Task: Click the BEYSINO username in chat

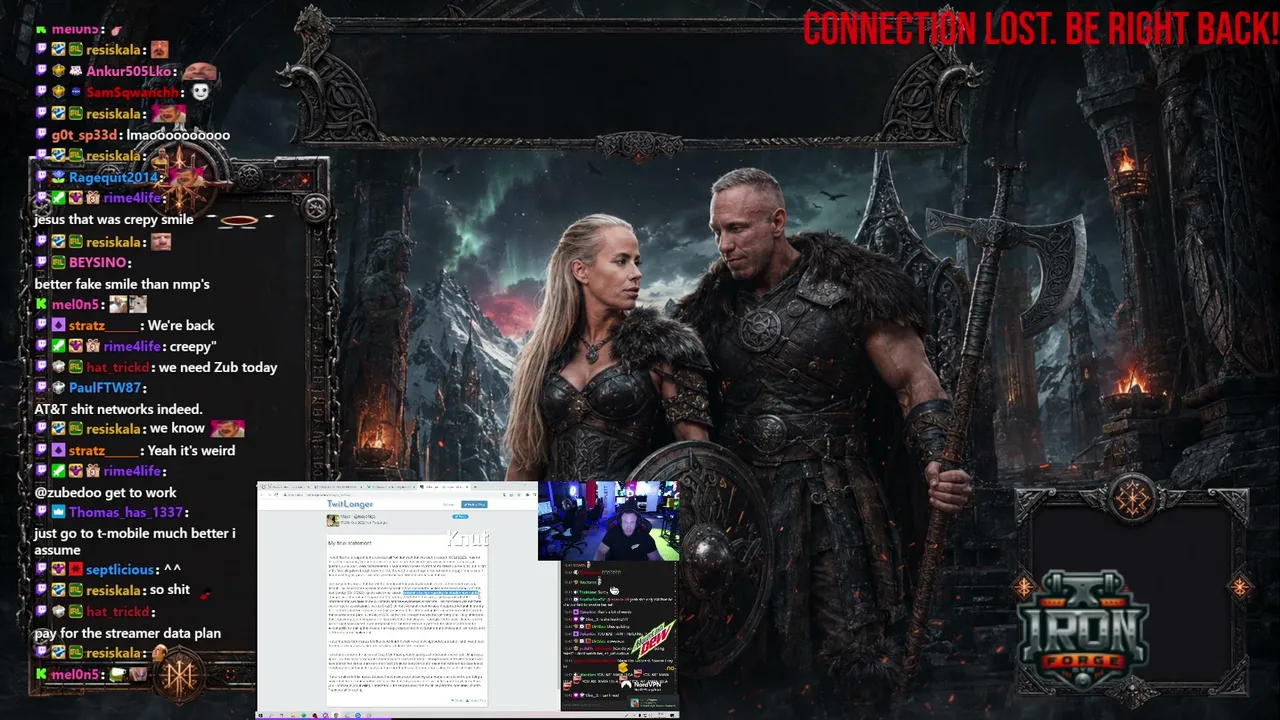Action: coord(97,262)
